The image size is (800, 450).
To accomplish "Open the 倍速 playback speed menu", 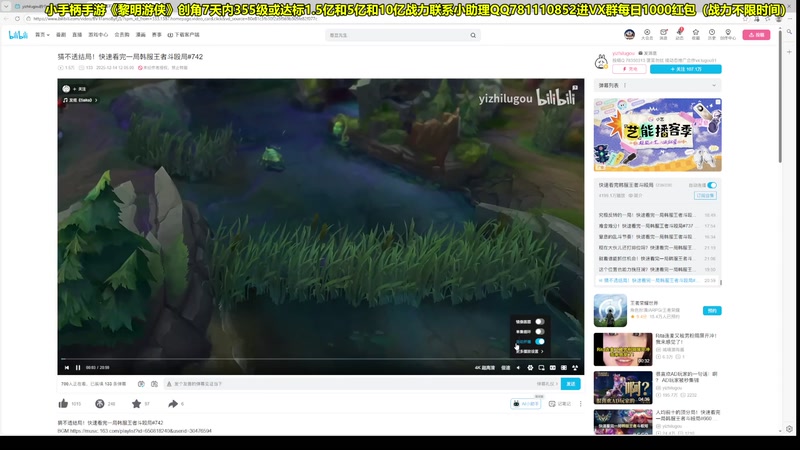I will coord(505,367).
